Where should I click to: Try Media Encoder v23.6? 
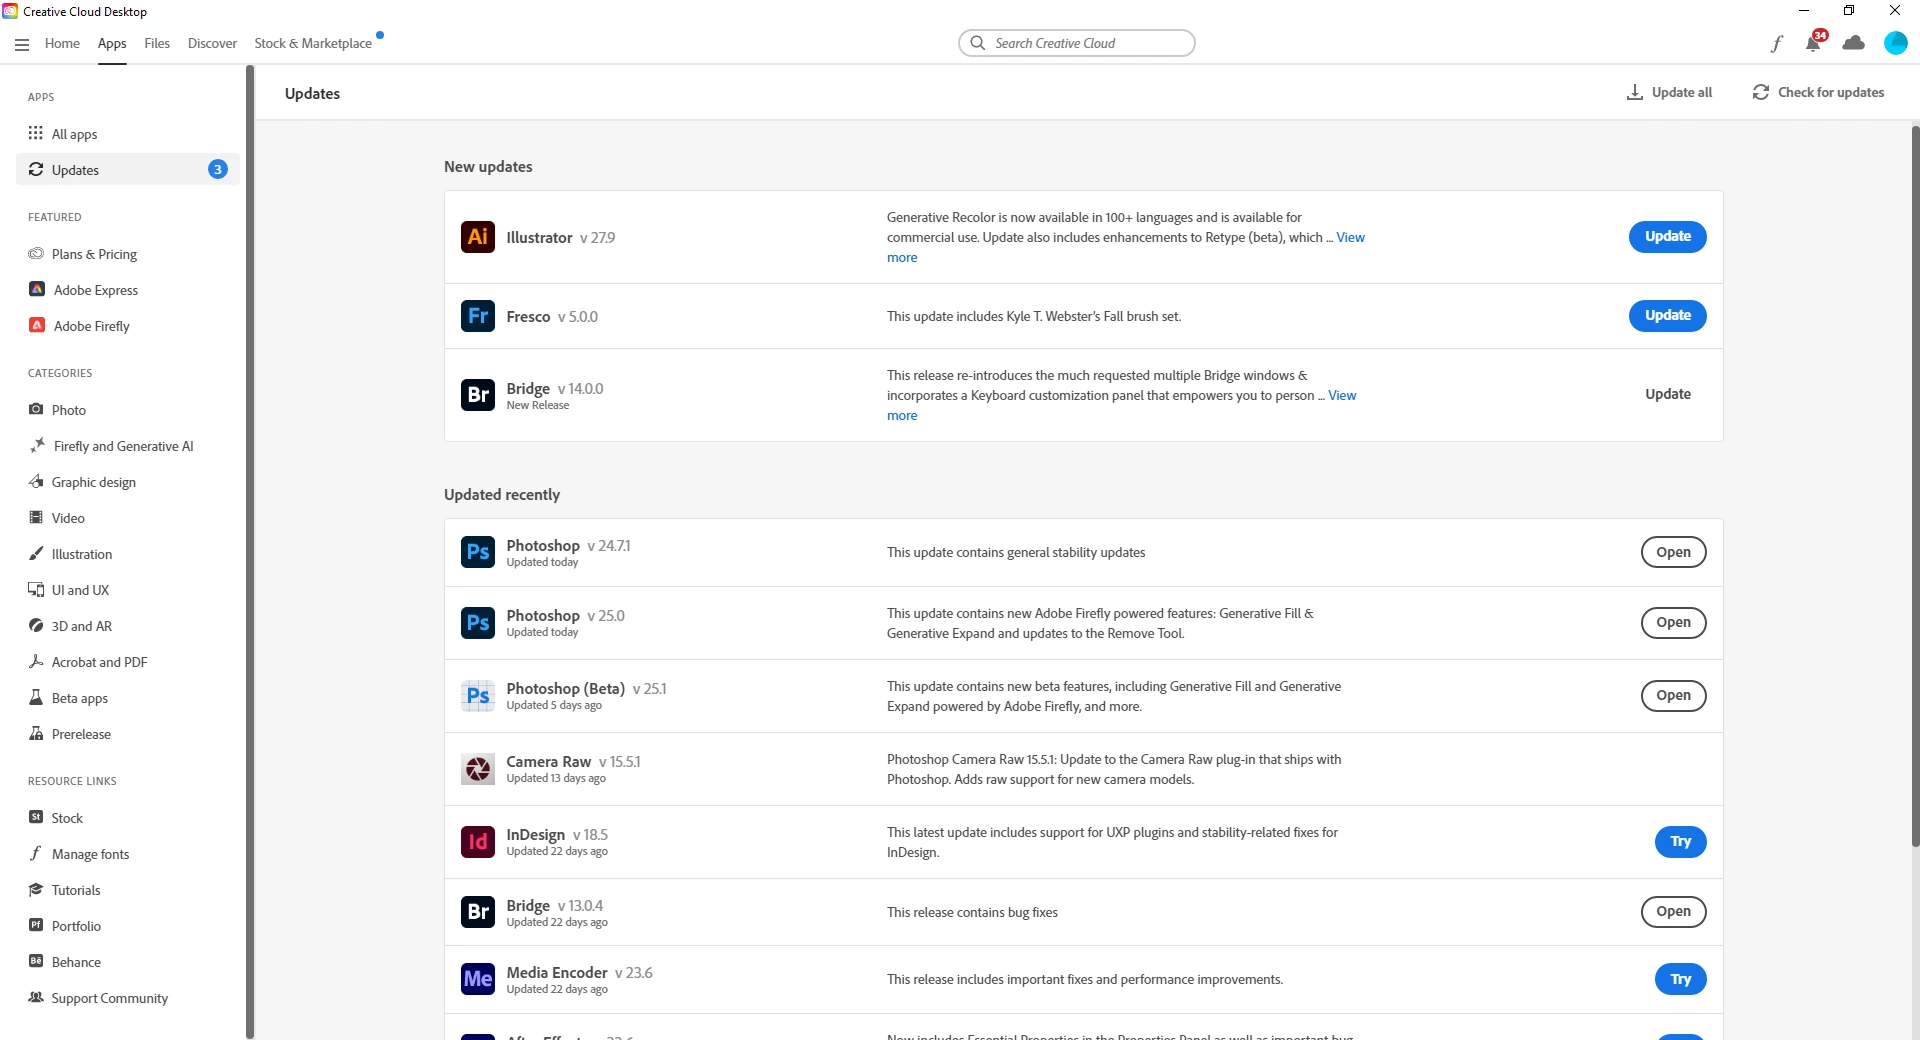coord(1680,979)
